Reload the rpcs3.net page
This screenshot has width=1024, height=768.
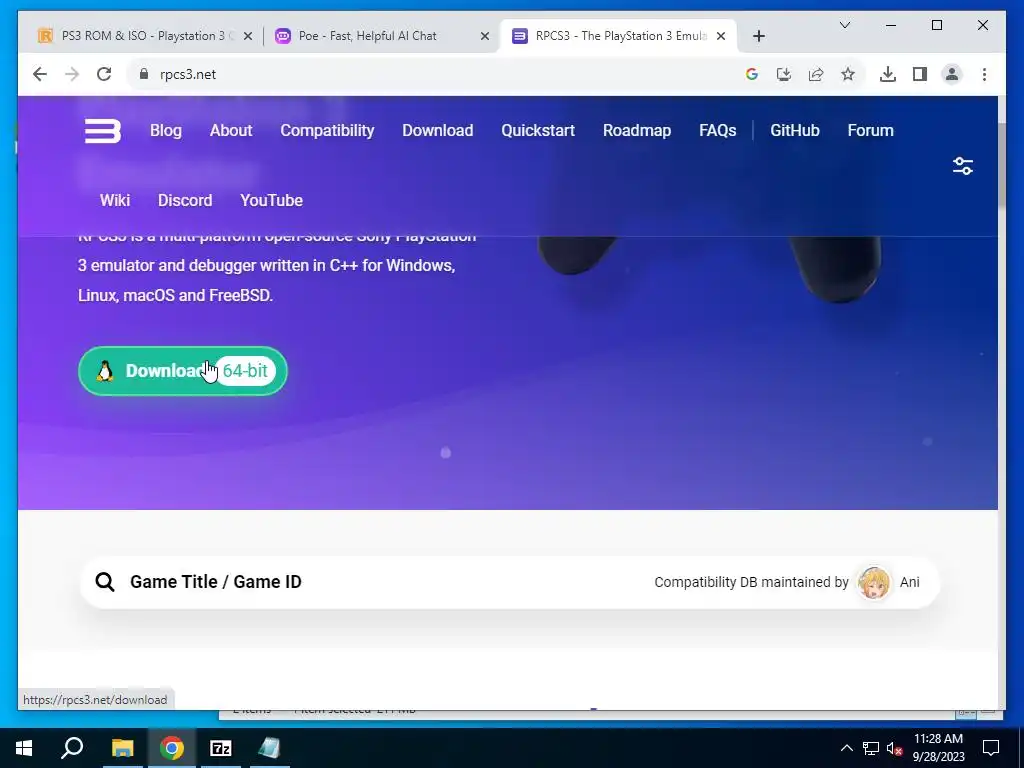pos(104,74)
